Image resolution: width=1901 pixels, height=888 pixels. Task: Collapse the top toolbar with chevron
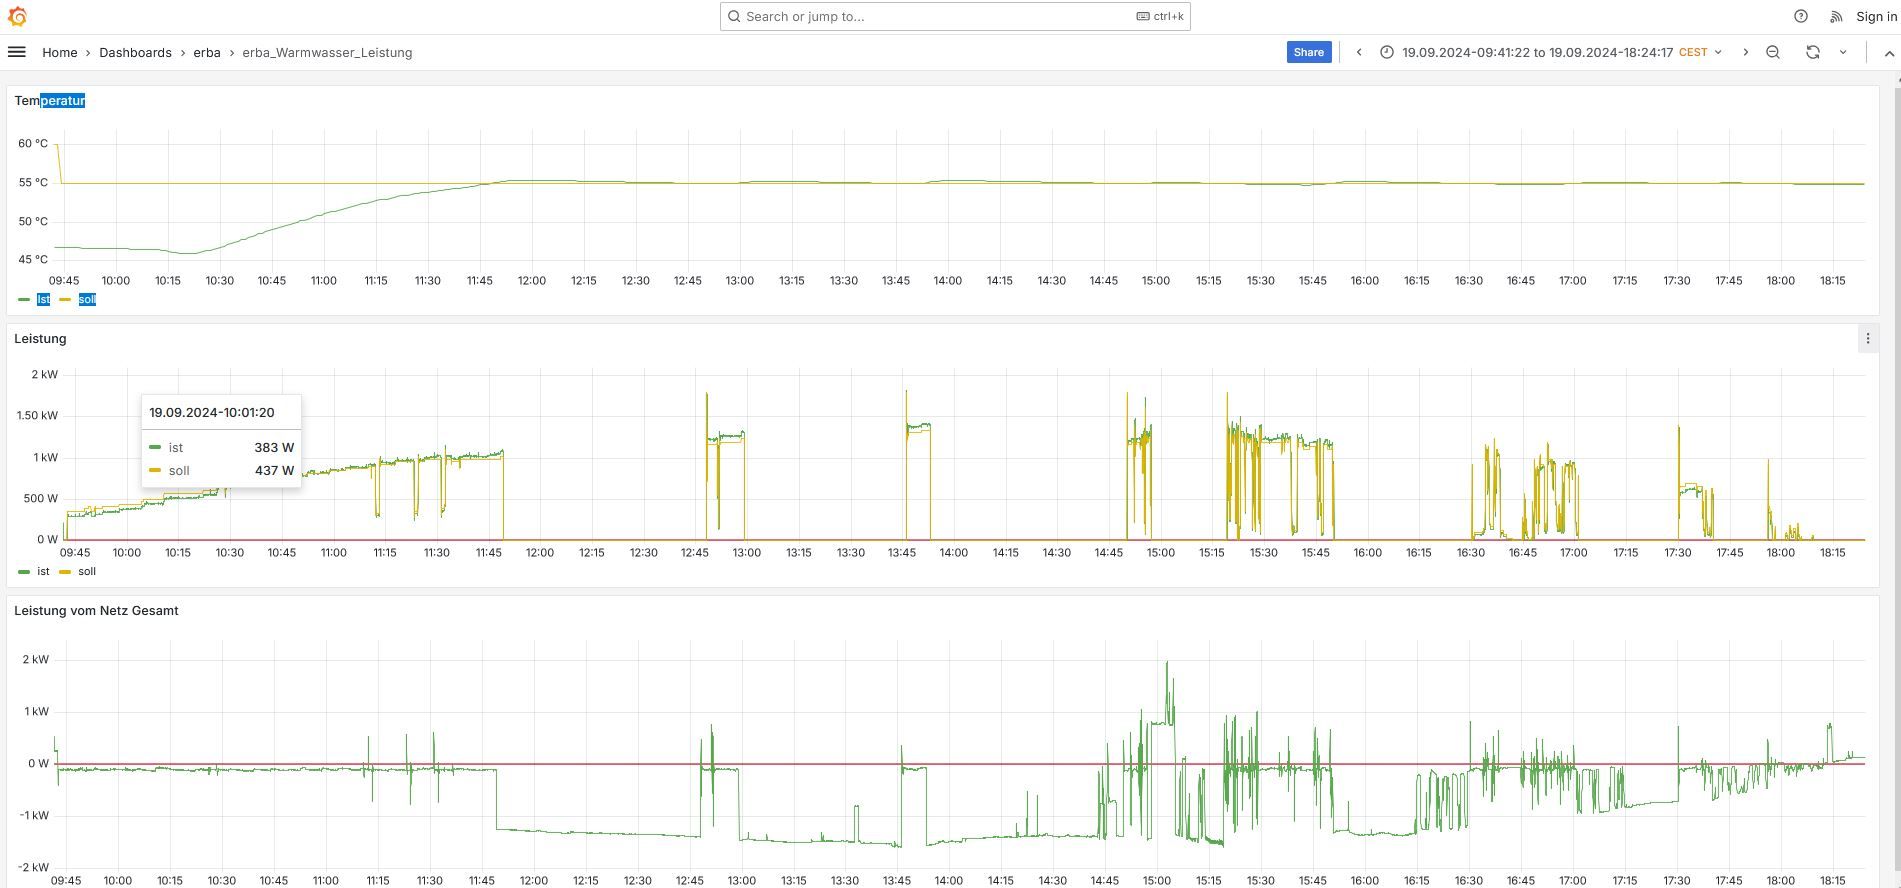pyautogui.click(x=1888, y=53)
